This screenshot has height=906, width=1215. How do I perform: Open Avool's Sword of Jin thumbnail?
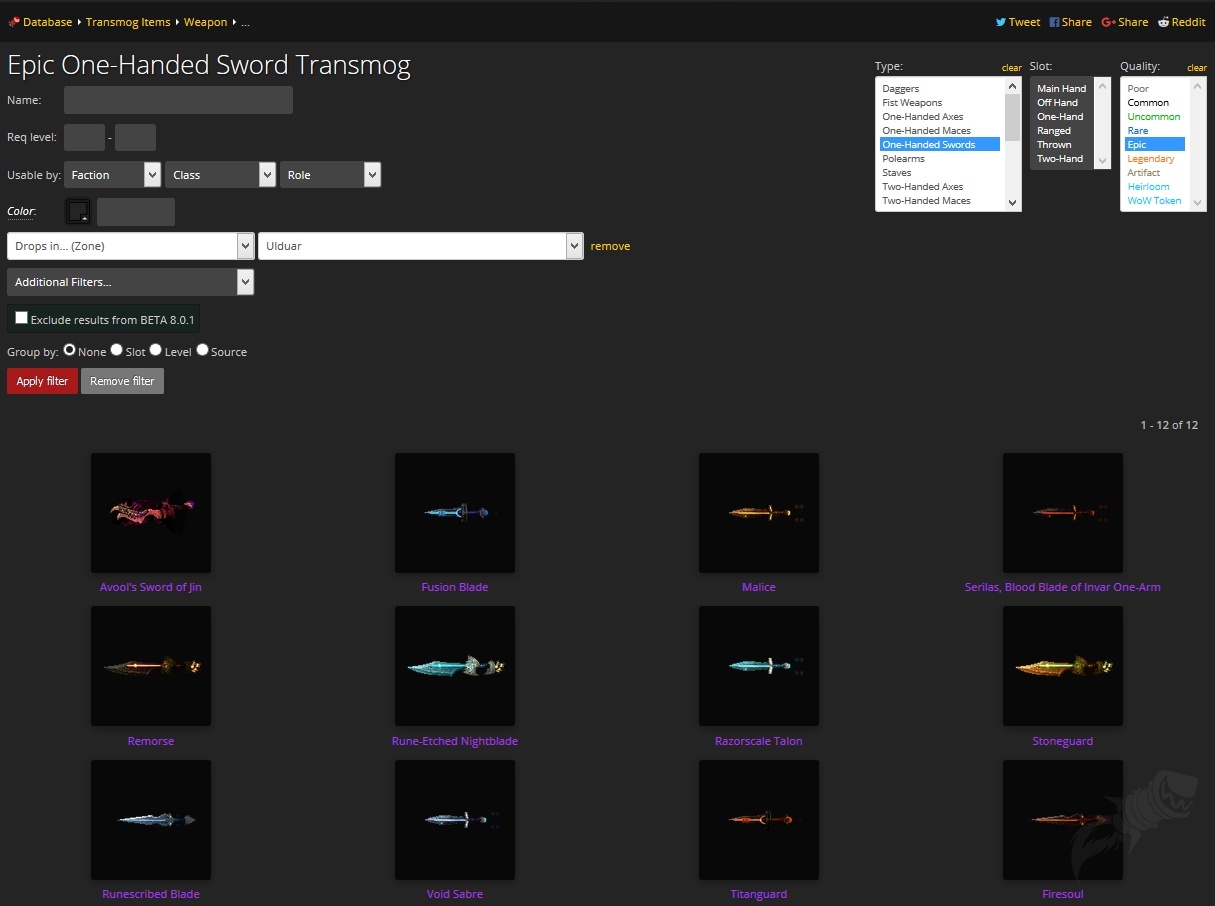[151, 513]
